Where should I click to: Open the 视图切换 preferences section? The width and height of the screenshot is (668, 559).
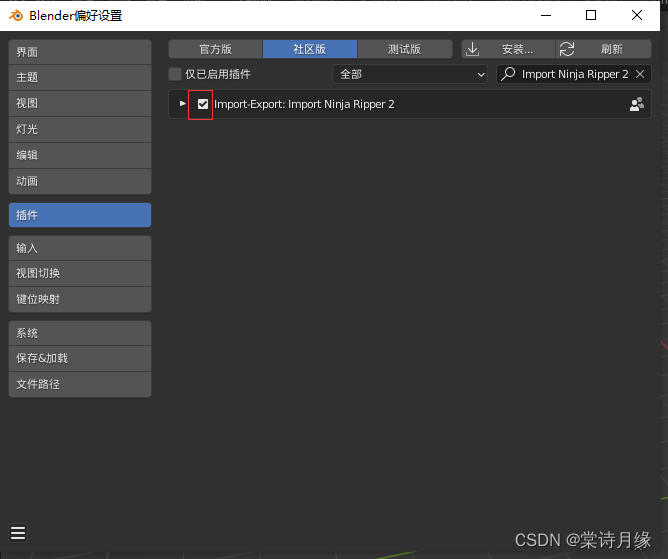pos(80,274)
